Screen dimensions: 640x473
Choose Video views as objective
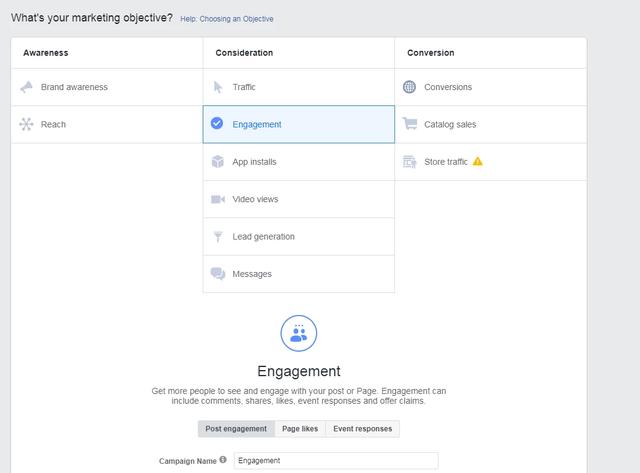pos(255,199)
